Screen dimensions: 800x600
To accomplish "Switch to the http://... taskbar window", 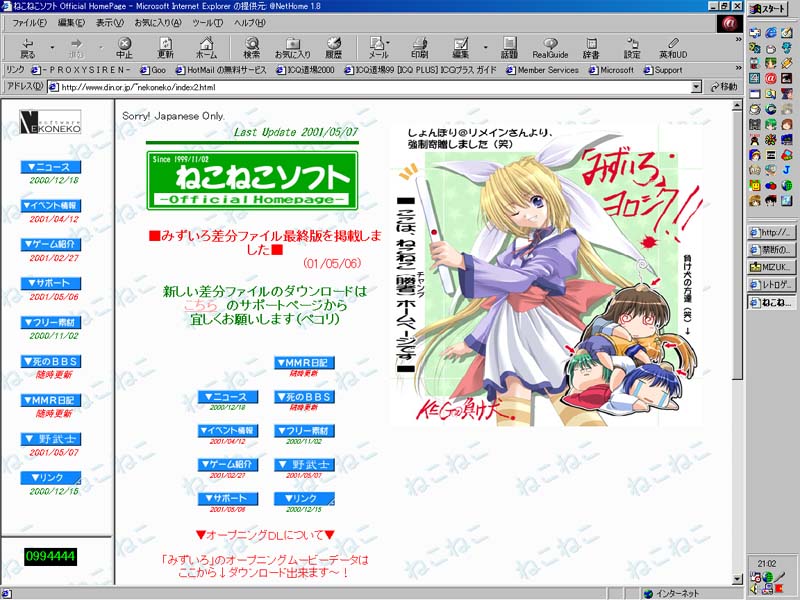I will (x=771, y=232).
